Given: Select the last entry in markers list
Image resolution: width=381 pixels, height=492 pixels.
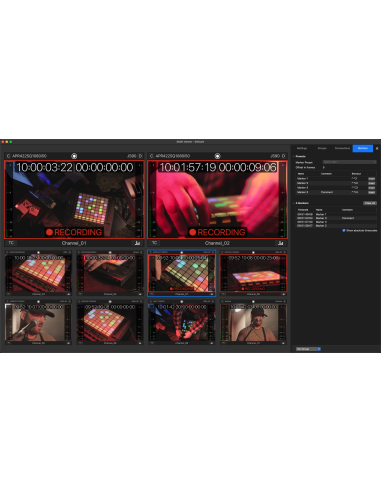Looking at the screenshot, I should [336, 226].
